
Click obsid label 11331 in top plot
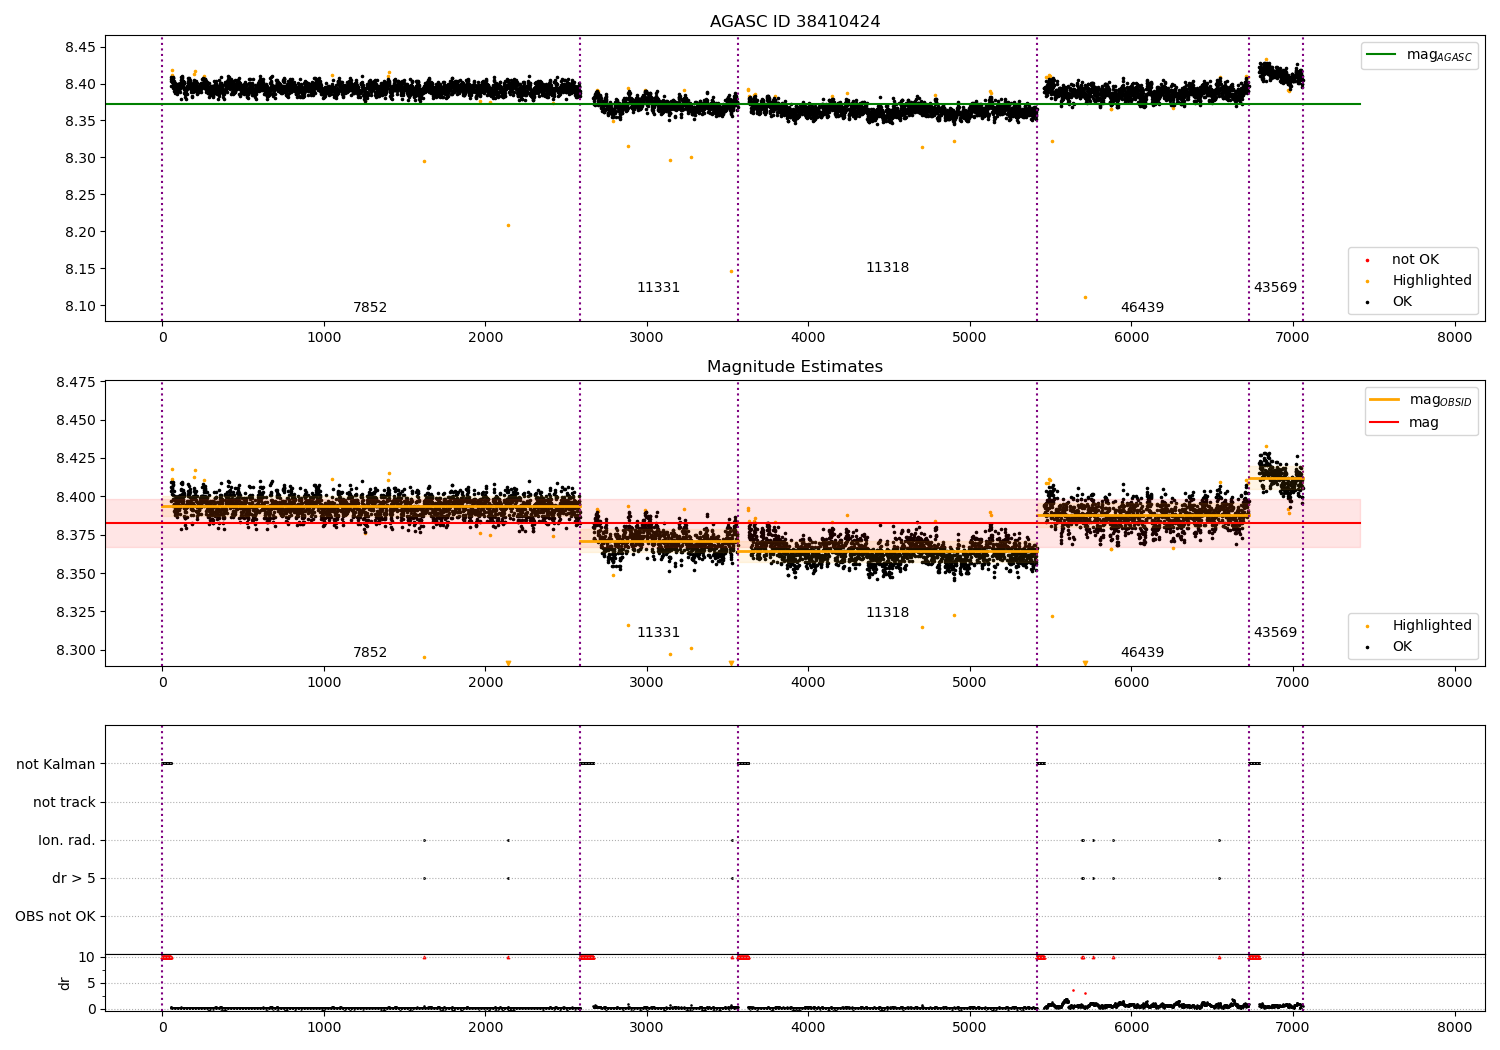(x=658, y=288)
